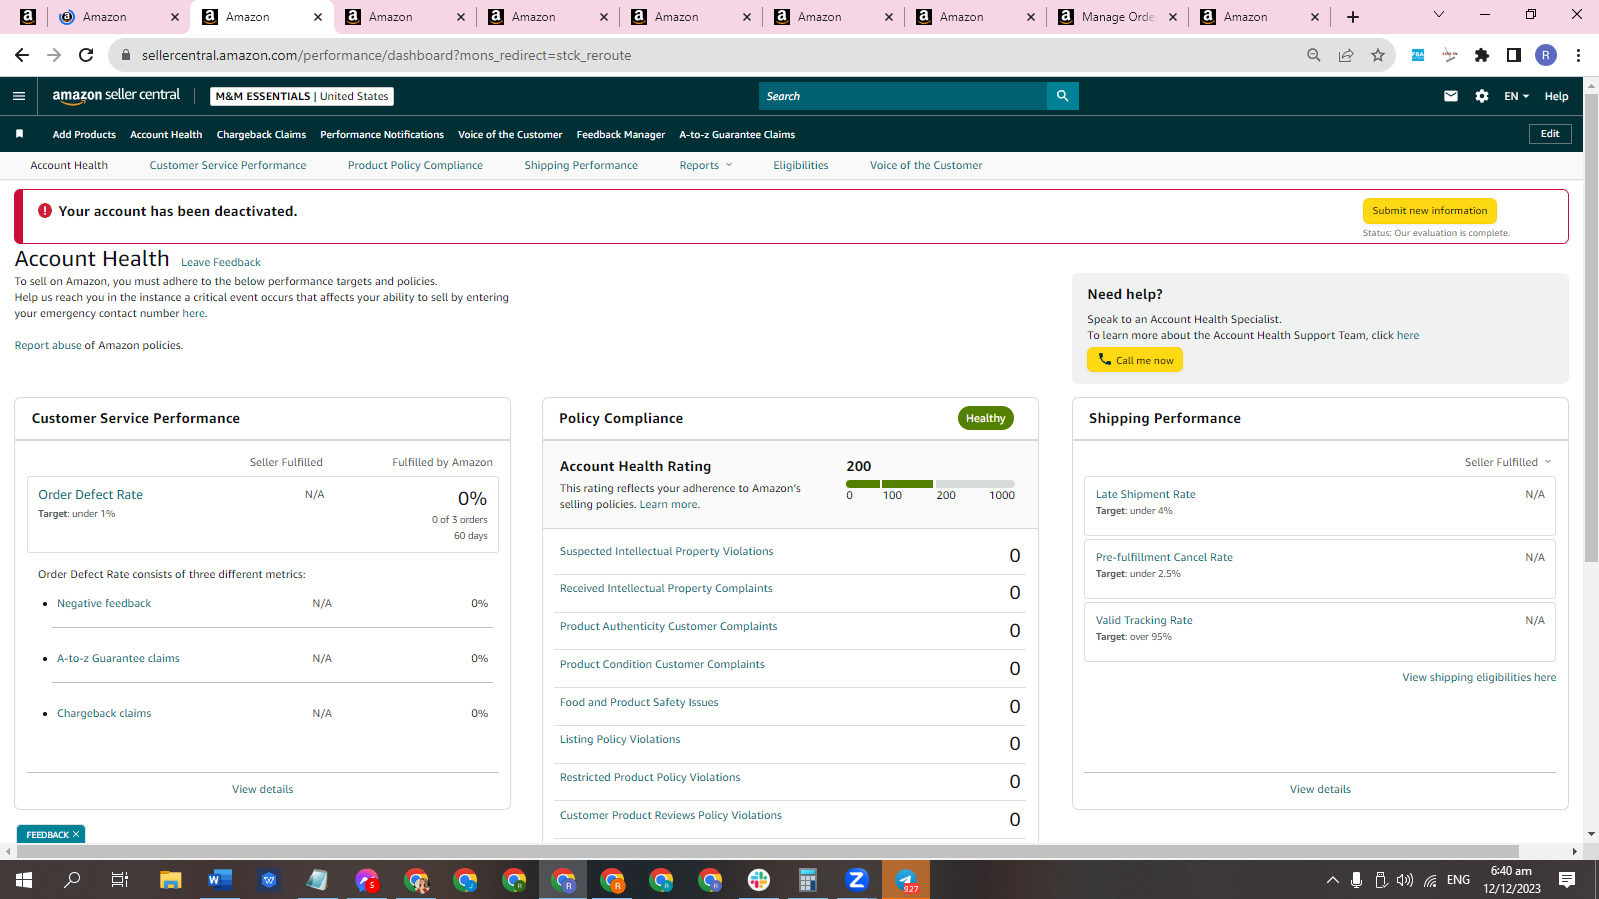Open Microsoft Word from the taskbar

tap(220, 880)
